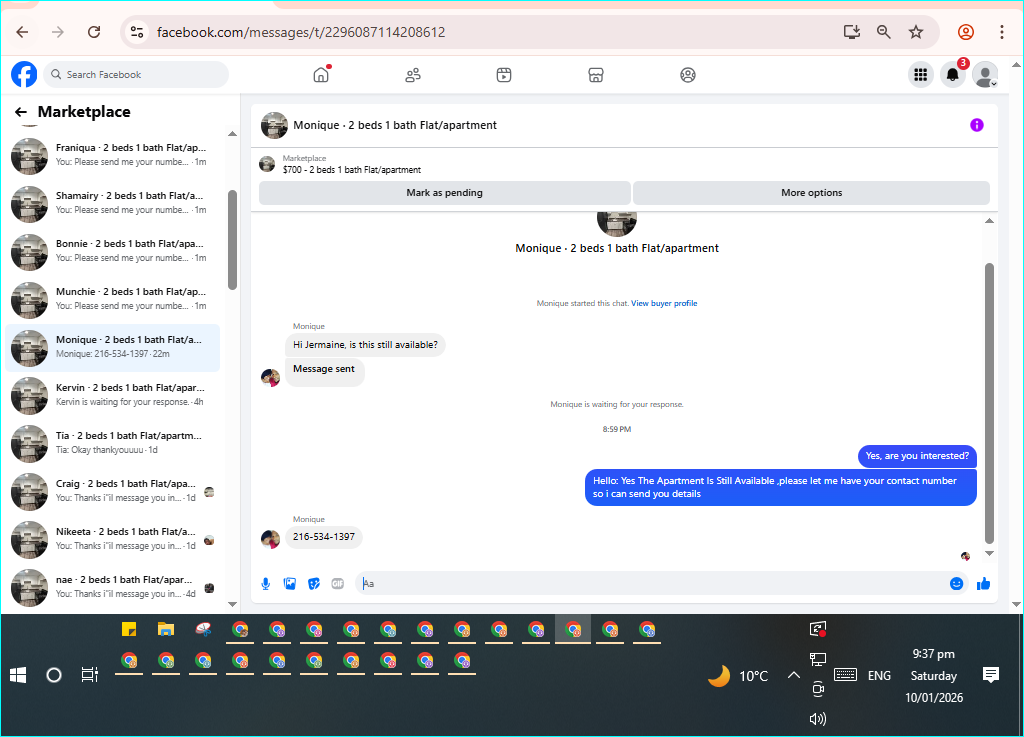This screenshot has height=737, width=1024.
Task: Open Nikeeta conversation in list
Action: tap(112, 539)
